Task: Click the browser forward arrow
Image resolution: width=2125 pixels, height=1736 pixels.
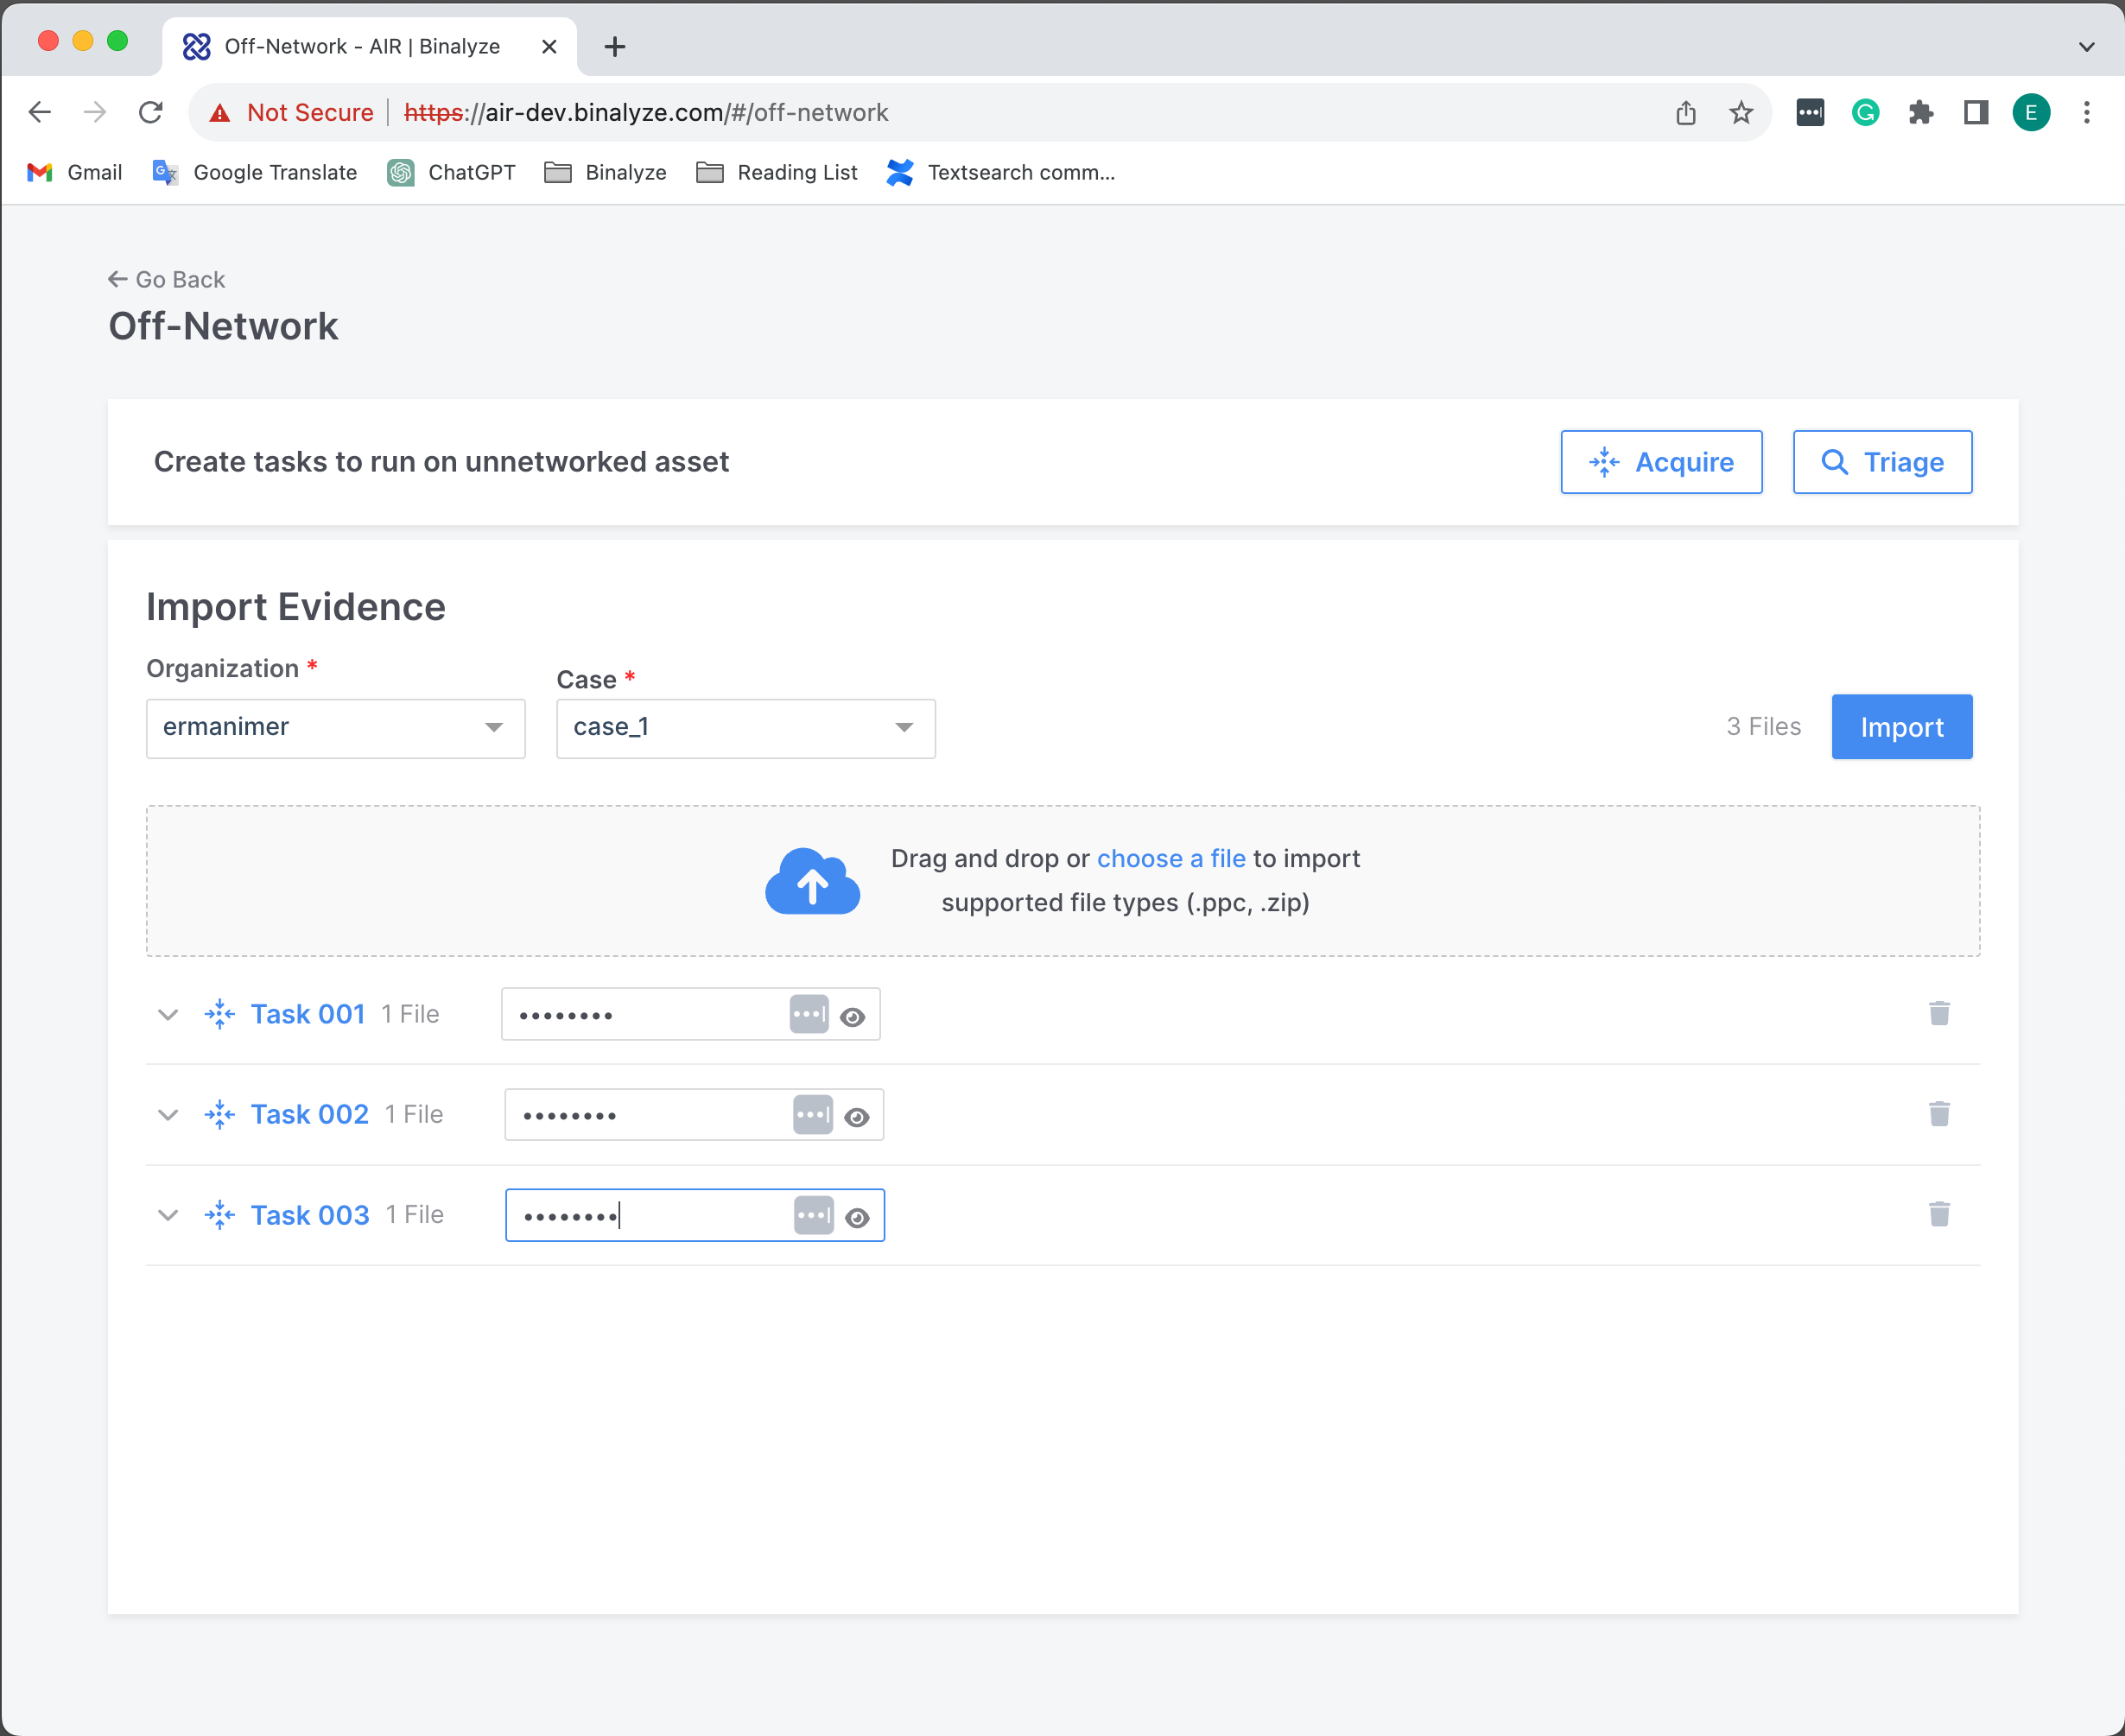Action: tap(94, 112)
